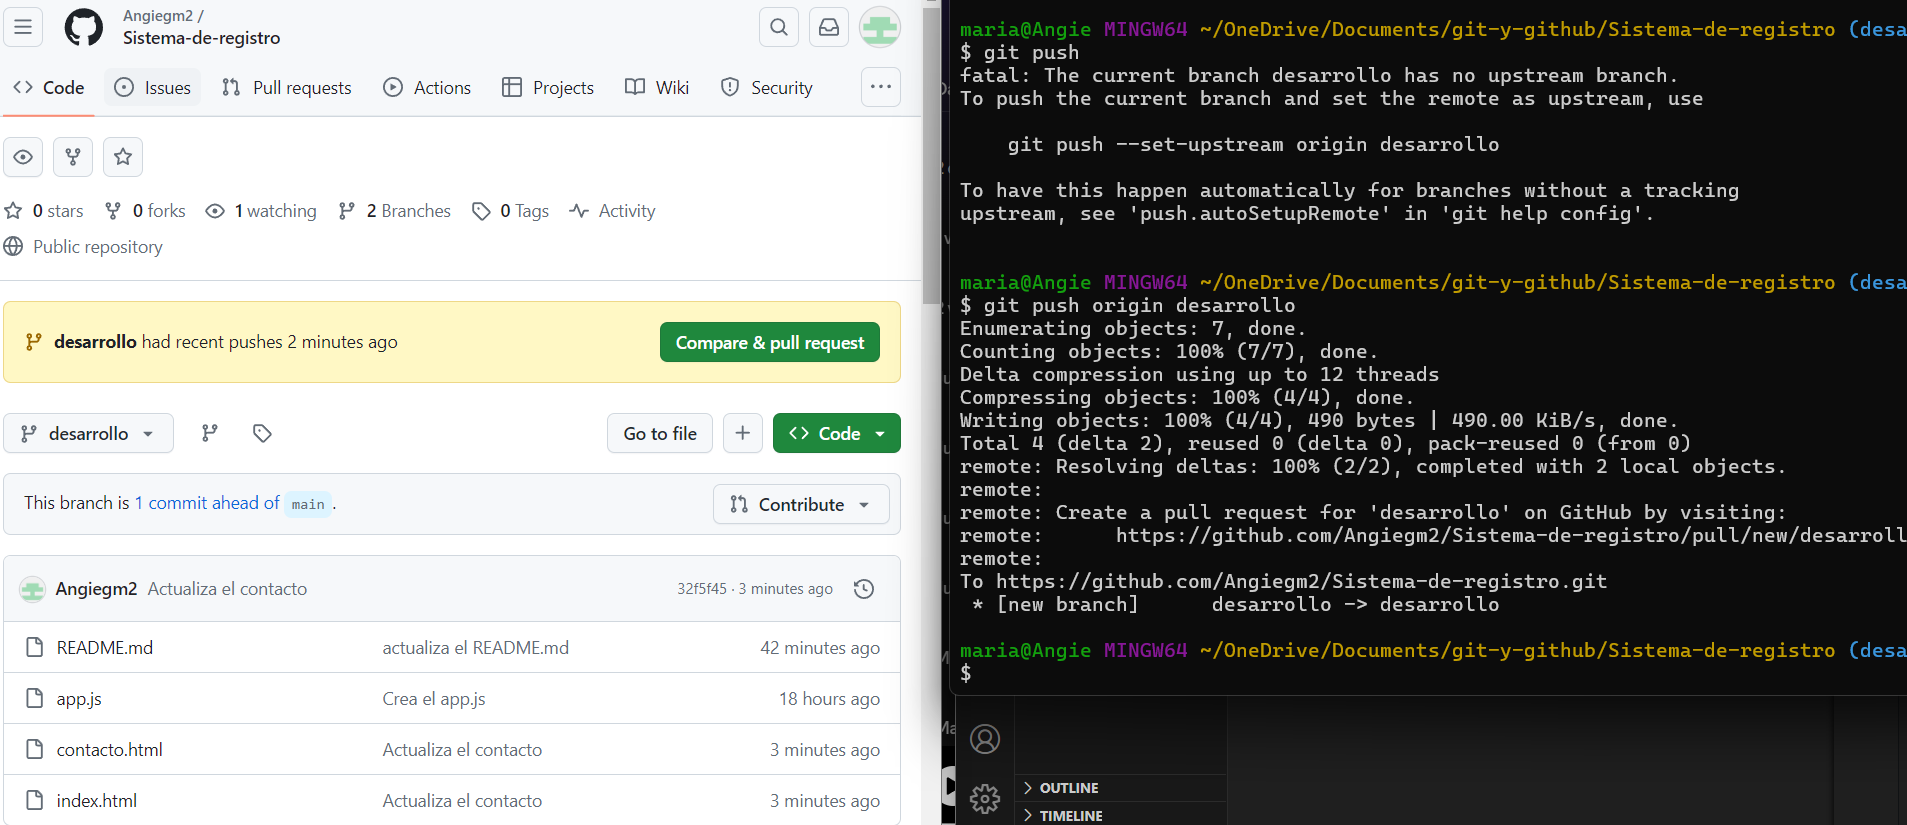Open the index.html file
Viewport: 1907px width, 825px height.
tap(97, 801)
